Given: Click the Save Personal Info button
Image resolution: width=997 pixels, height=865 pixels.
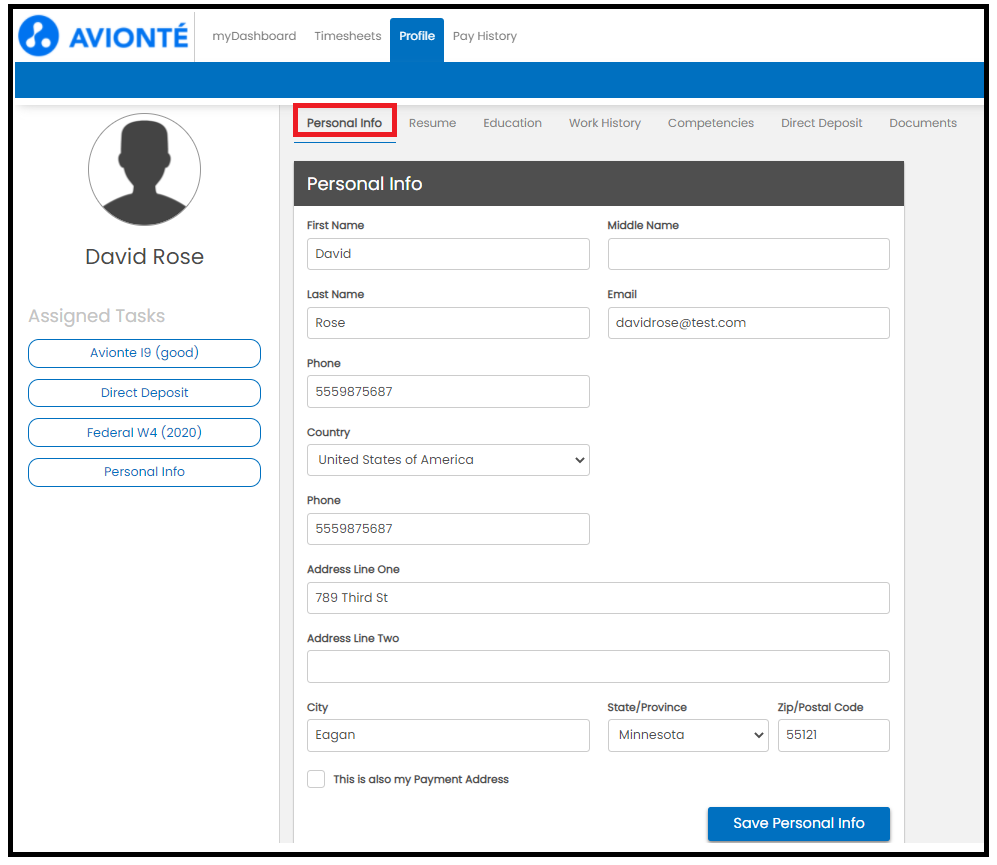Looking at the screenshot, I should (798, 823).
